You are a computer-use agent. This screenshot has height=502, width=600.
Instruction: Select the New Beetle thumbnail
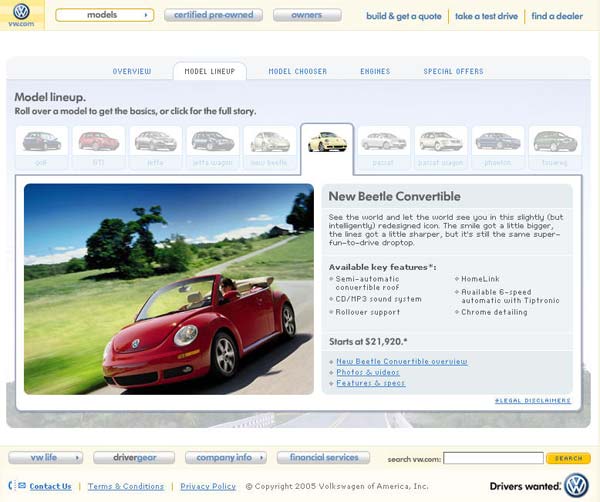point(270,147)
